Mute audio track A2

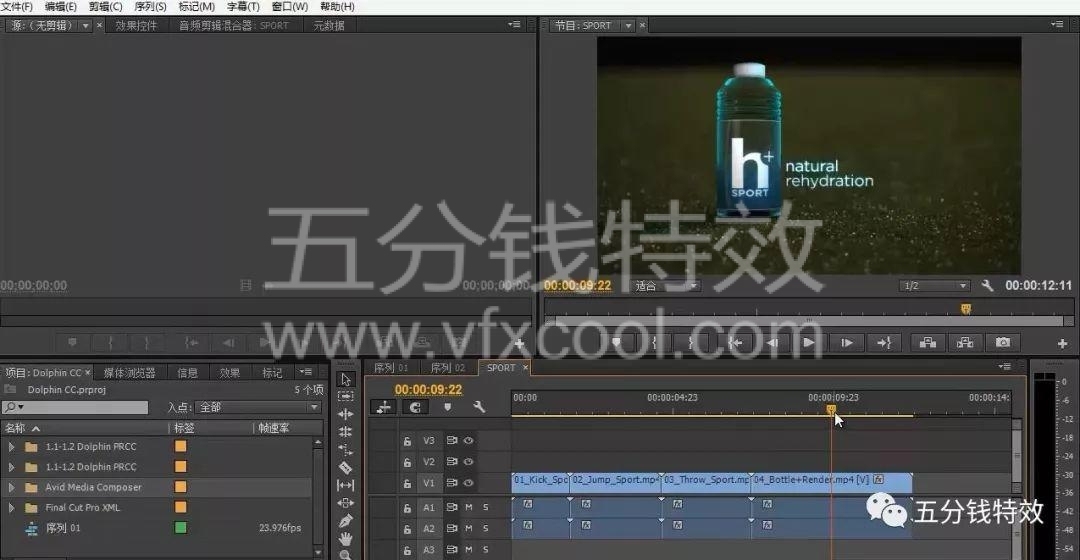click(x=469, y=528)
